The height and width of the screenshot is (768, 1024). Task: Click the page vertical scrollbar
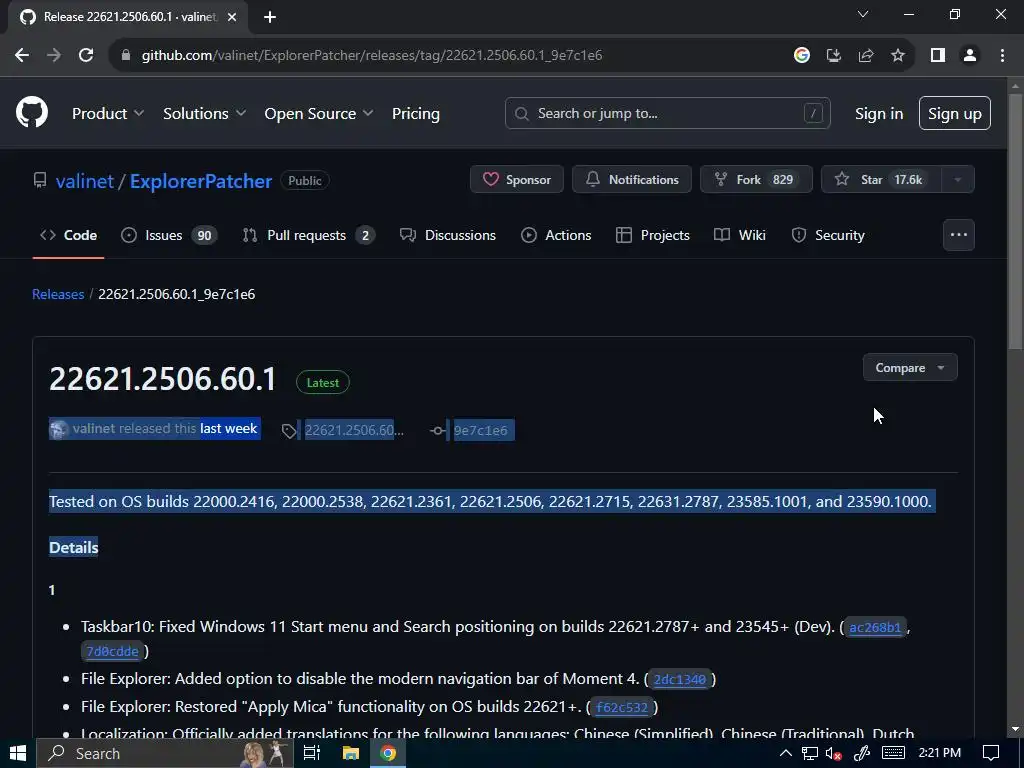pyautogui.click(x=1016, y=222)
